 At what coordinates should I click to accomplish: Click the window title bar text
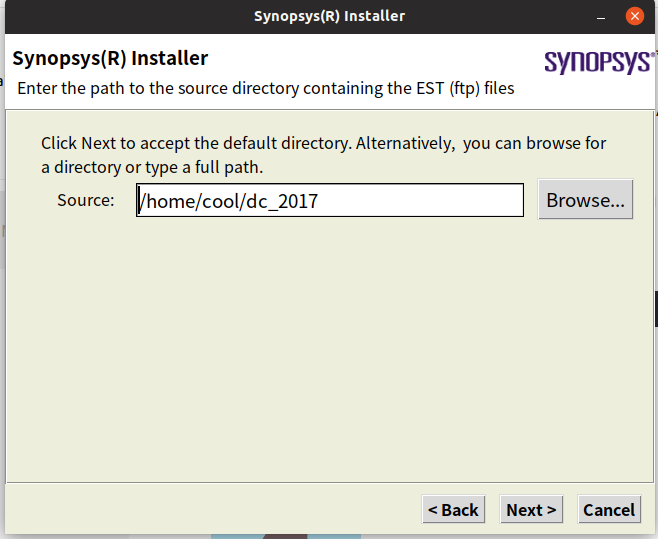329,16
